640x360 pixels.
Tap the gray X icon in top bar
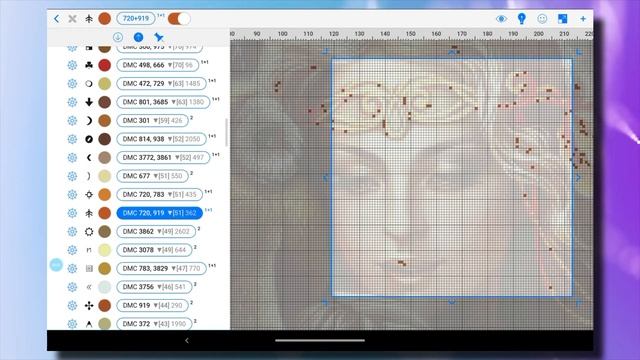[72, 18]
